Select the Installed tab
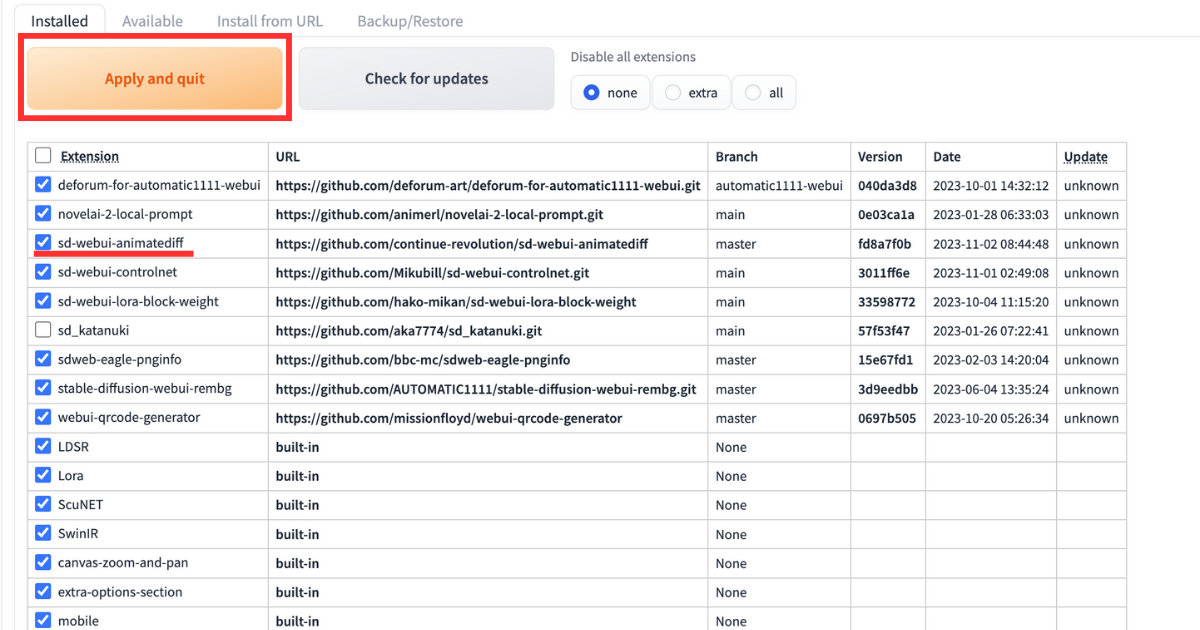Image resolution: width=1200 pixels, height=630 pixels. click(59, 20)
